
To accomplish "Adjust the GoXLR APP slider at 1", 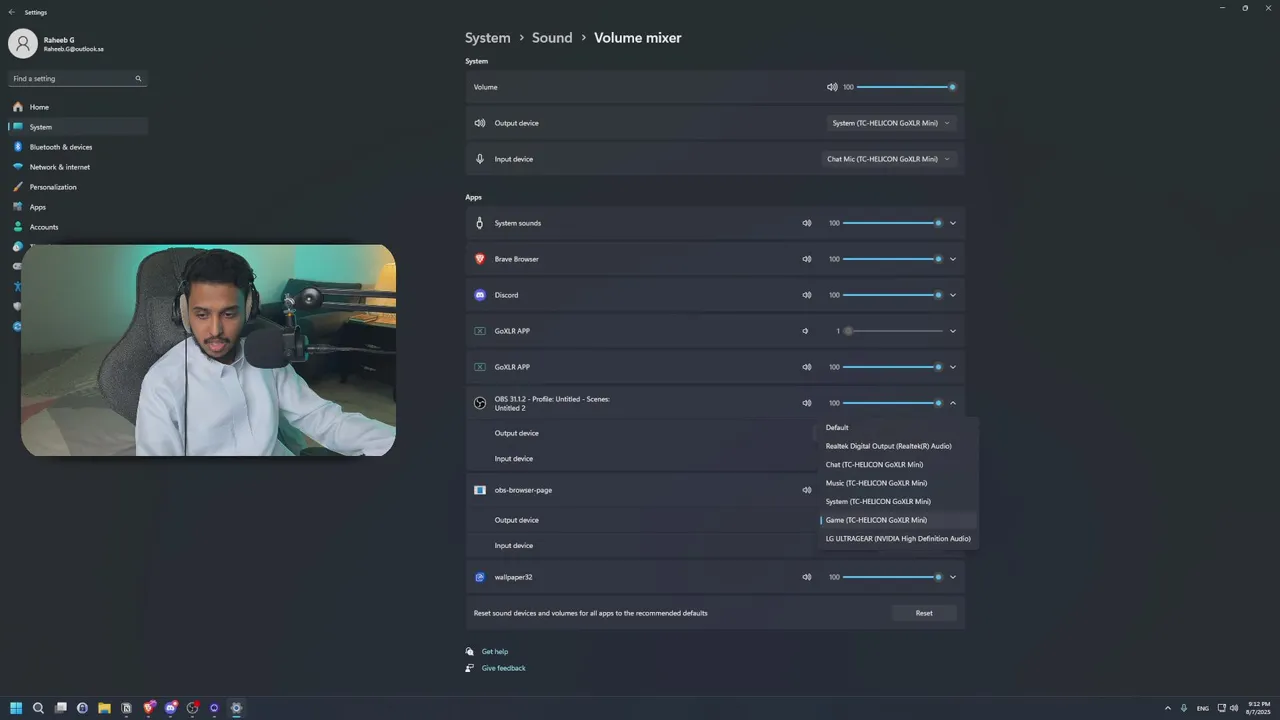I will tap(892, 331).
